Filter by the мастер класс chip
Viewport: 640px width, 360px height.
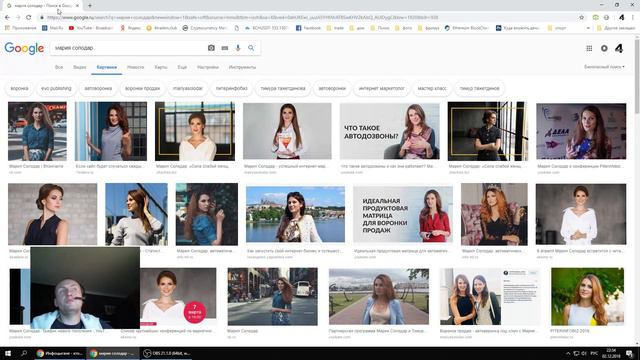(432, 88)
